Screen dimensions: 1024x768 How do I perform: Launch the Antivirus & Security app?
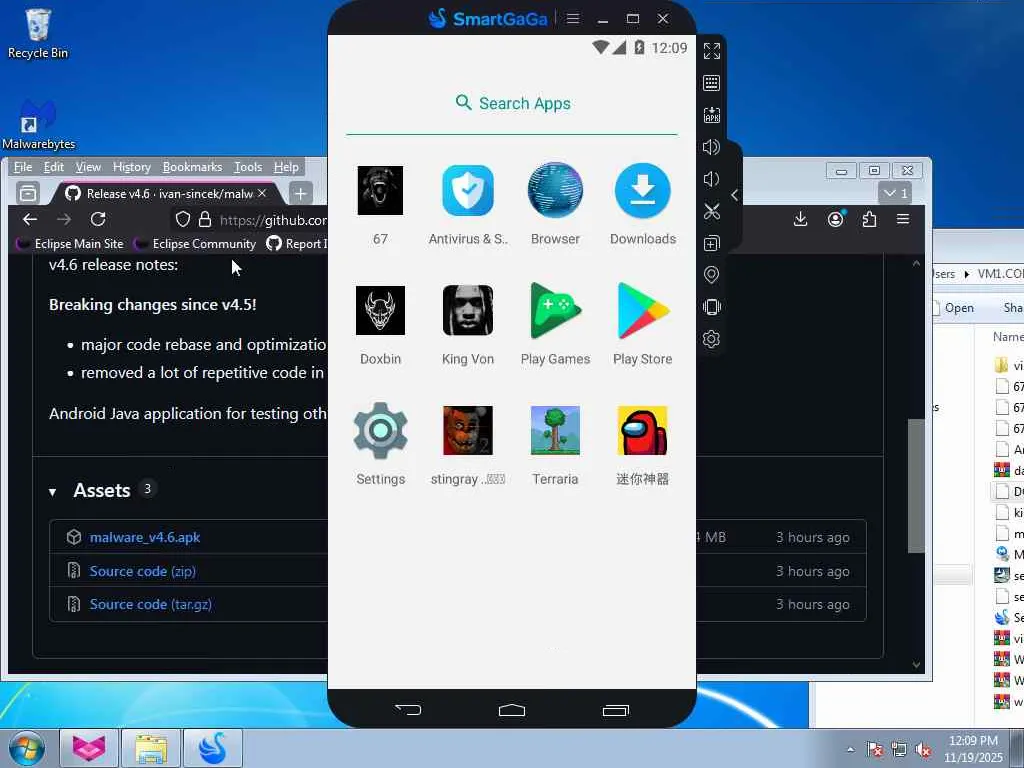coord(468,191)
